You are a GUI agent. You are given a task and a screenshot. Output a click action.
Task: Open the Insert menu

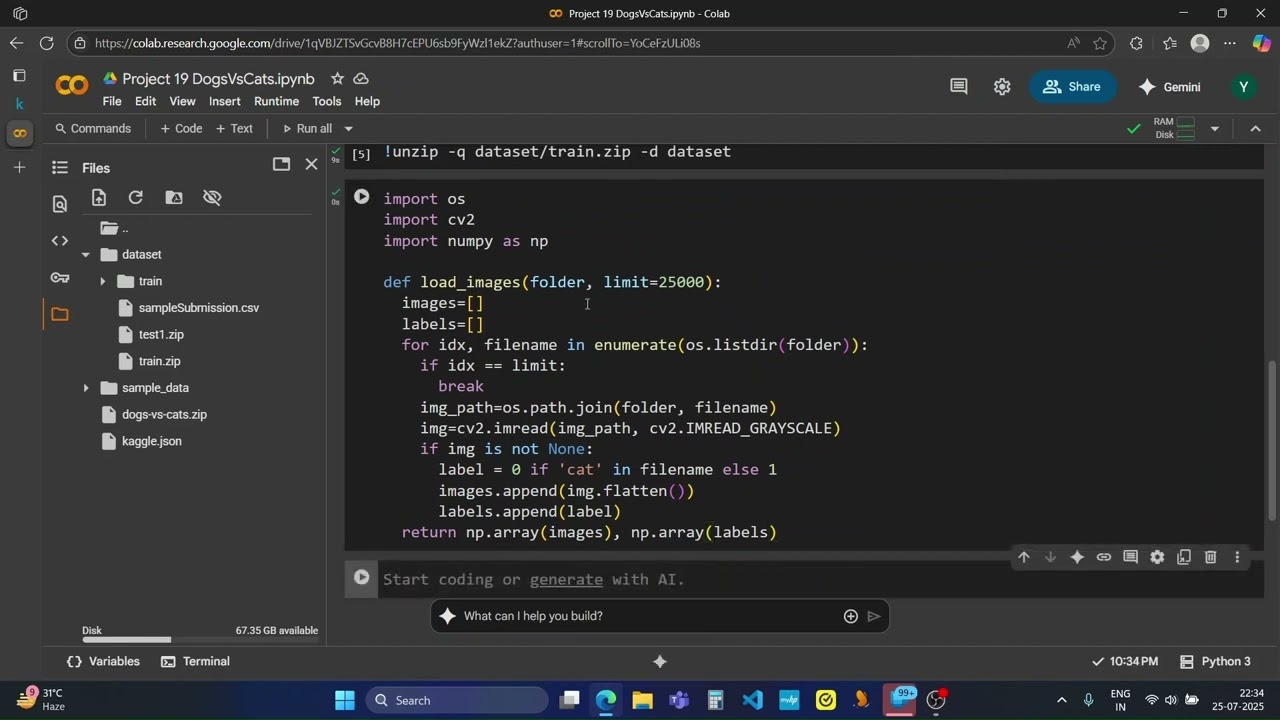[x=224, y=102]
